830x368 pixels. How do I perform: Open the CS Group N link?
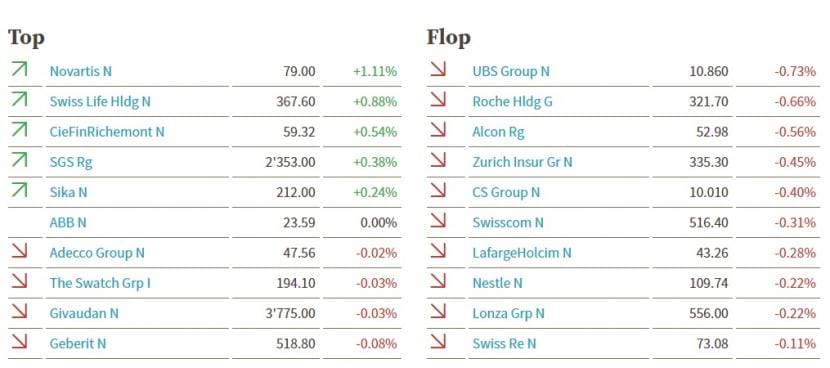coord(506,192)
